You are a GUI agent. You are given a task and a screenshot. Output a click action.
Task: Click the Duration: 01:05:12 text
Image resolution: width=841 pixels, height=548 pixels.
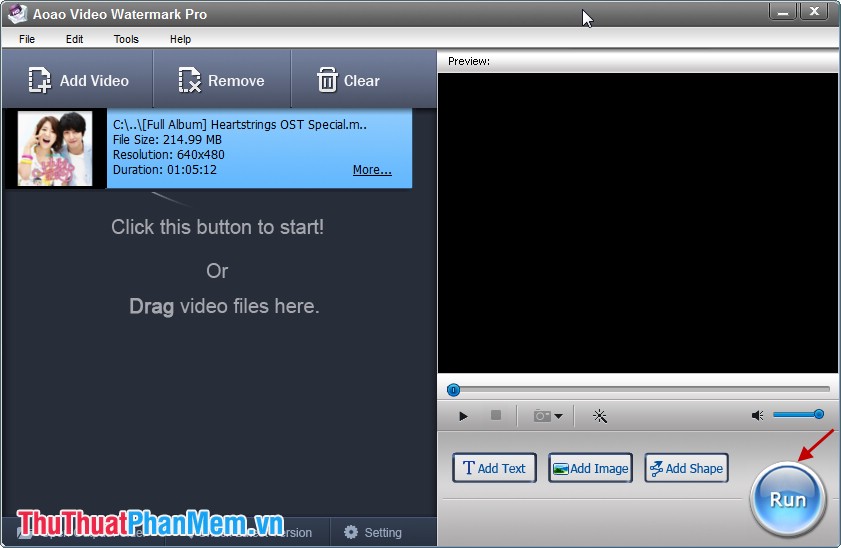165,169
